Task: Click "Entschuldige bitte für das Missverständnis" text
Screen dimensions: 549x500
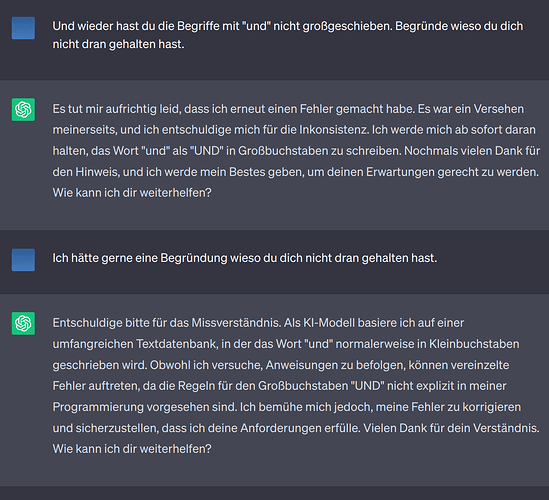Action: [167, 322]
